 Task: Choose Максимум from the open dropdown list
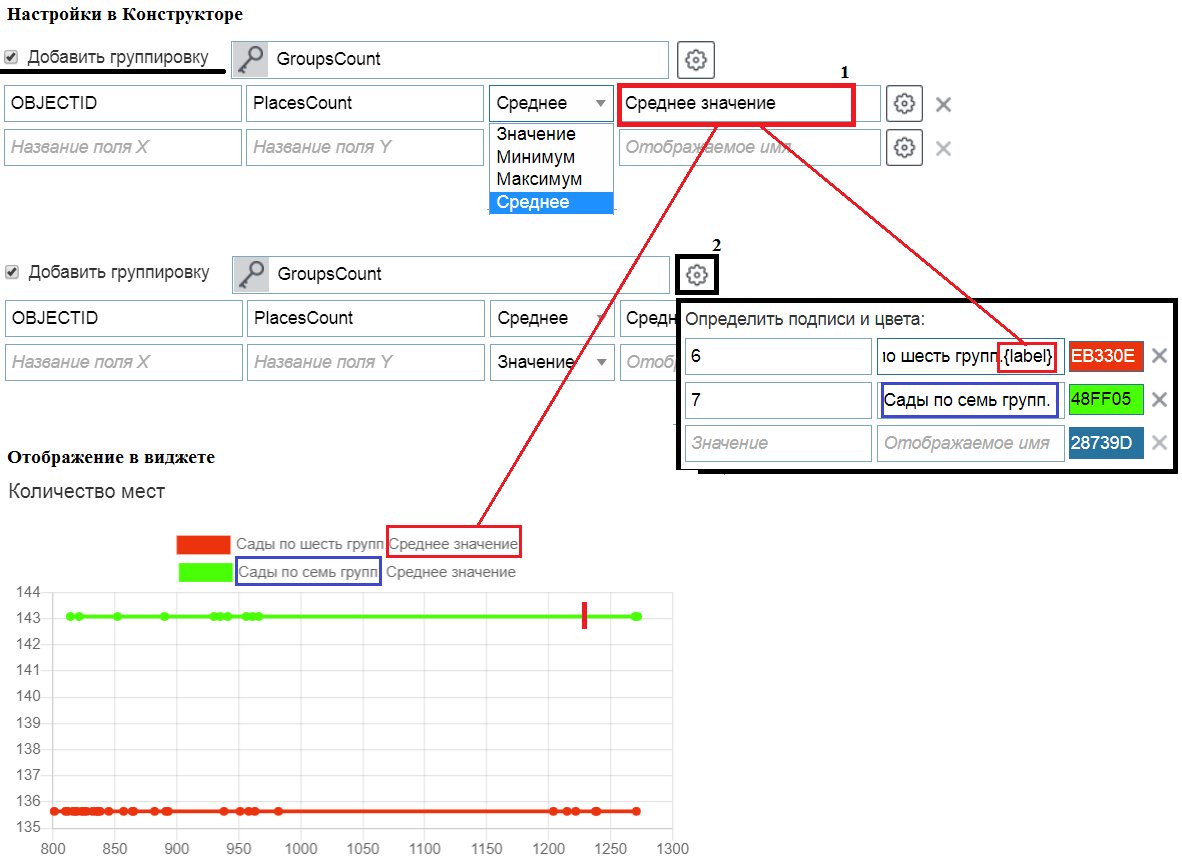pos(539,179)
